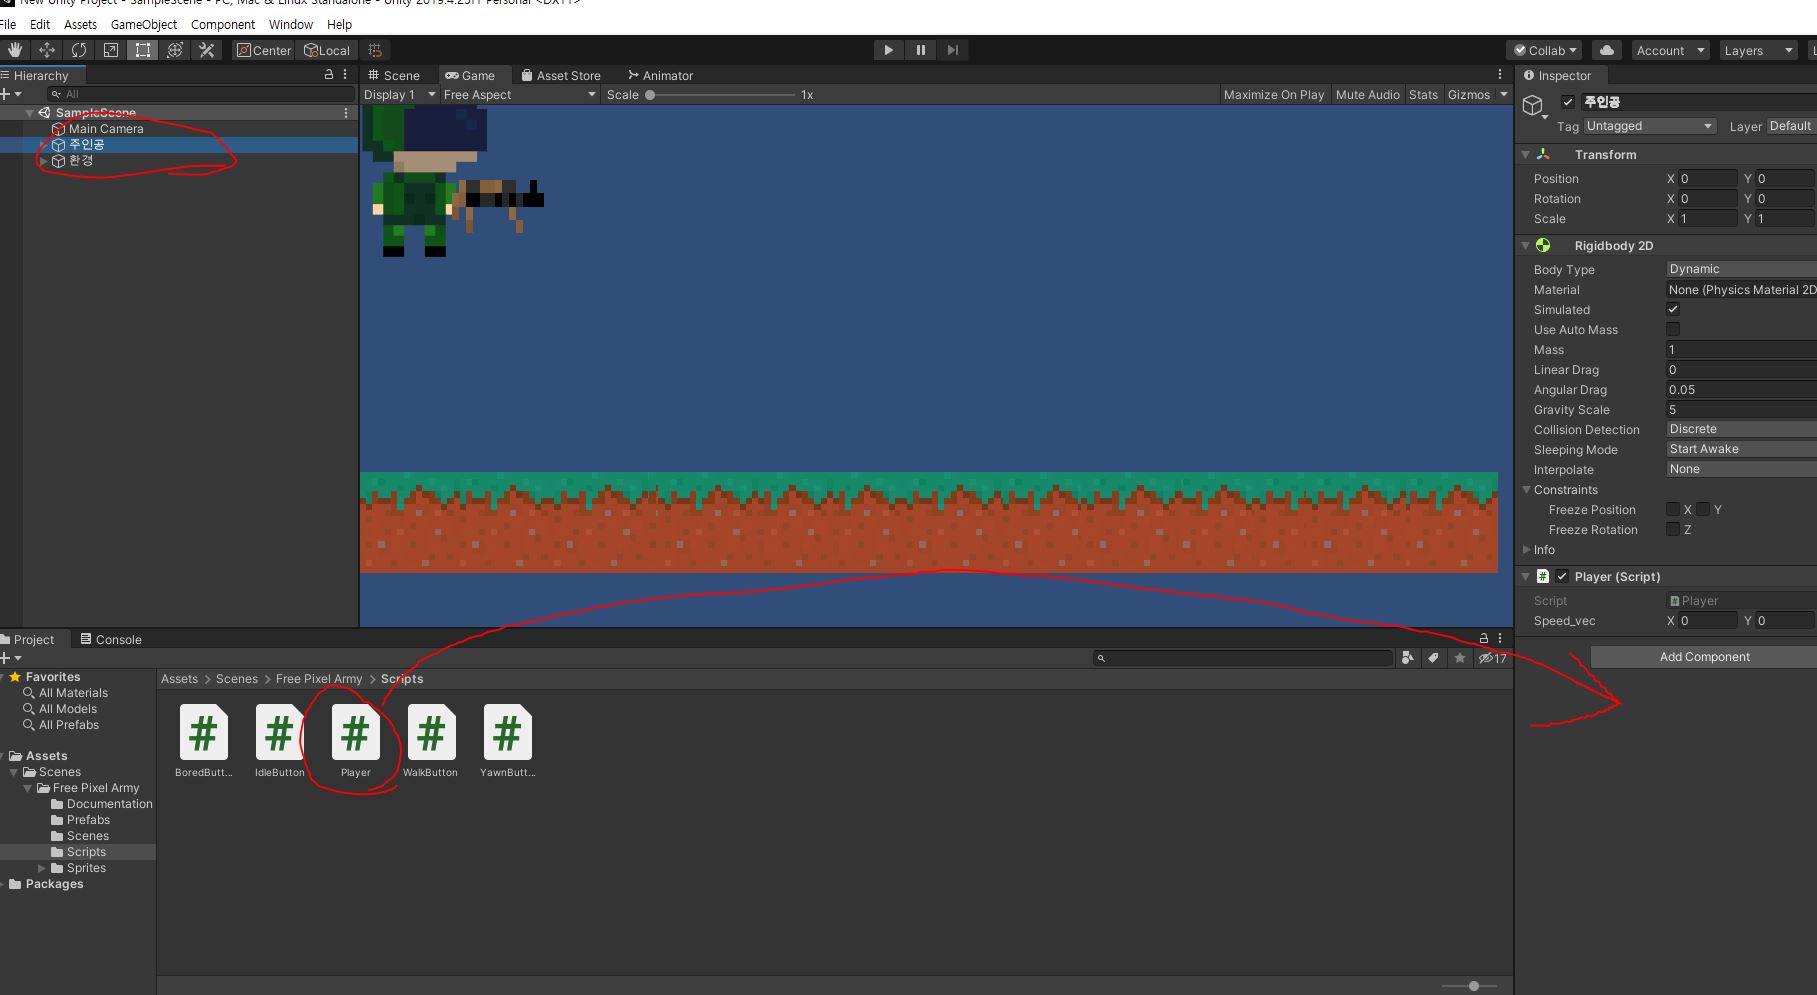Show Stats overlay
This screenshot has height=995, width=1817.
[x=1423, y=95]
